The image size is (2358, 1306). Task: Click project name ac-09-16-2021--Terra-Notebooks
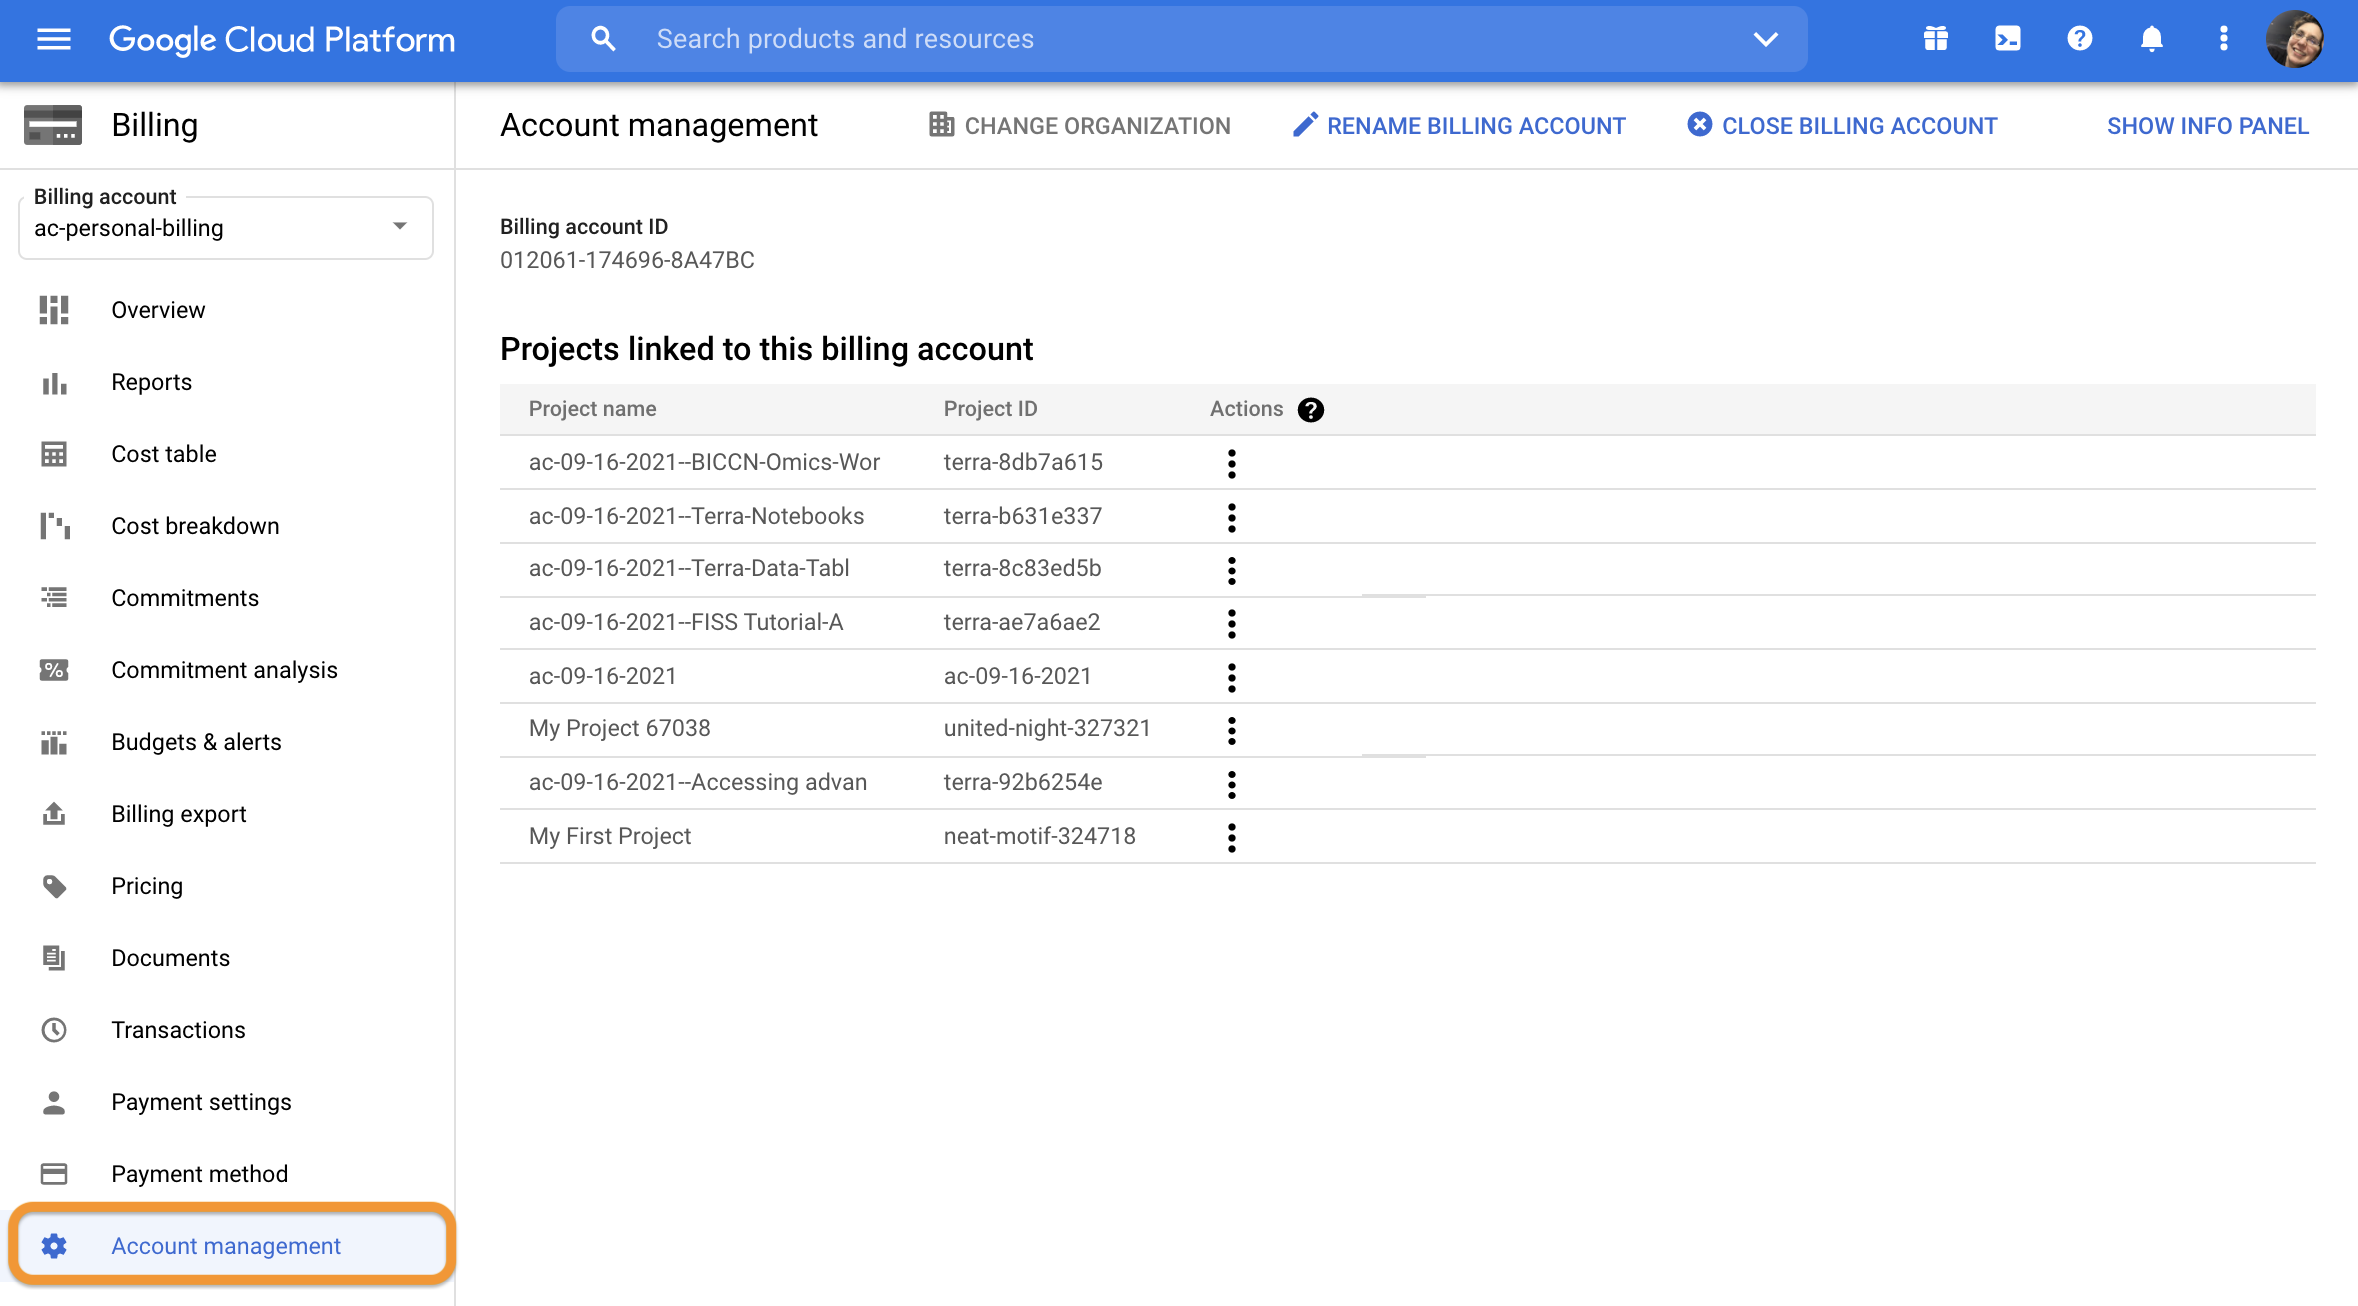tap(696, 516)
